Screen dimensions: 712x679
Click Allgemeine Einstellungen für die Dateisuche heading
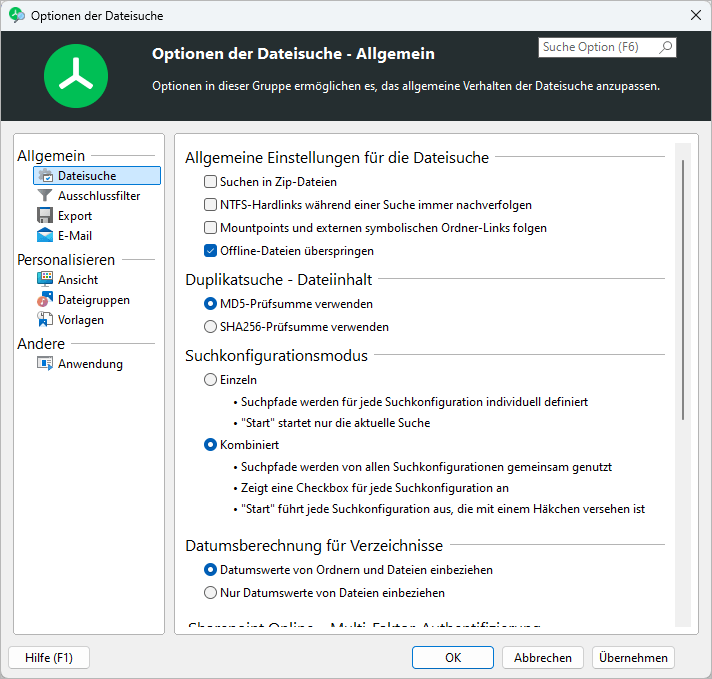pyautogui.click(x=337, y=158)
